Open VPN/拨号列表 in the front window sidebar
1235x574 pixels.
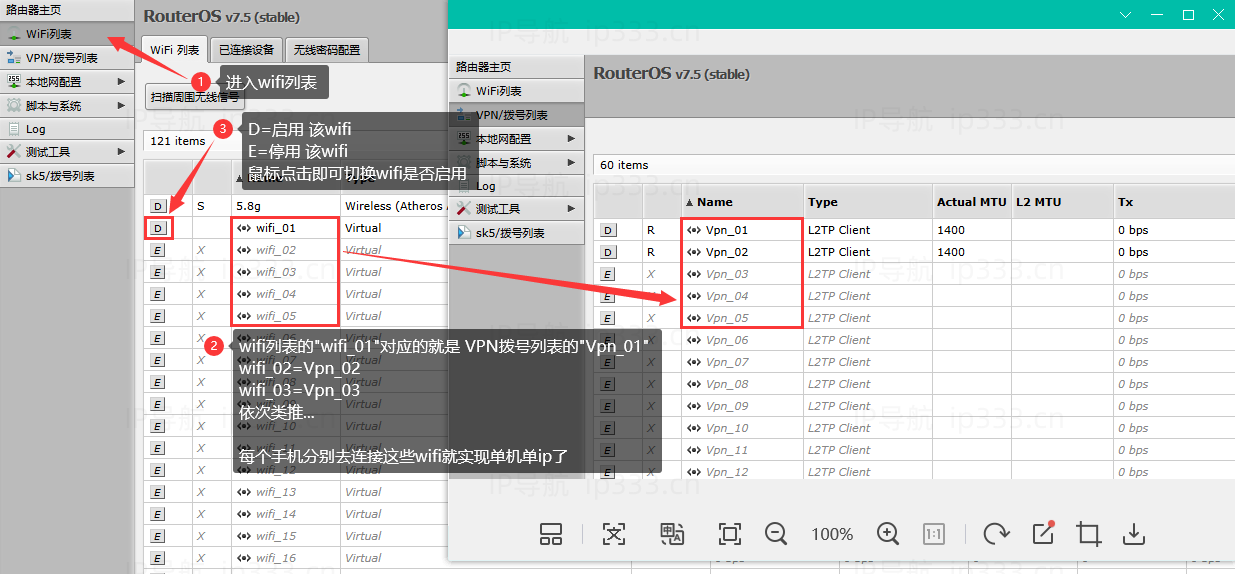[x=517, y=115]
